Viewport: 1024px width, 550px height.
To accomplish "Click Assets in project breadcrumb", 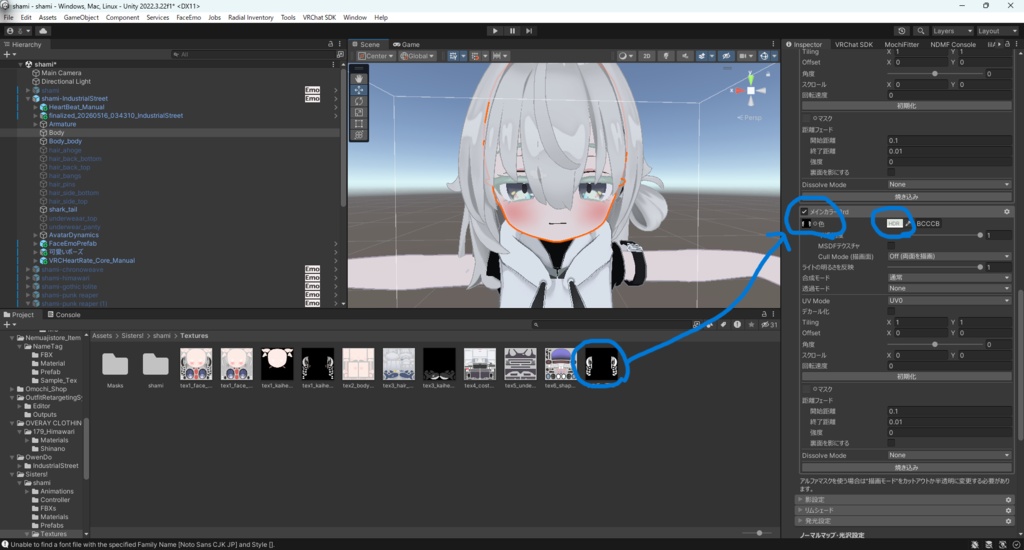I will [102, 336].
